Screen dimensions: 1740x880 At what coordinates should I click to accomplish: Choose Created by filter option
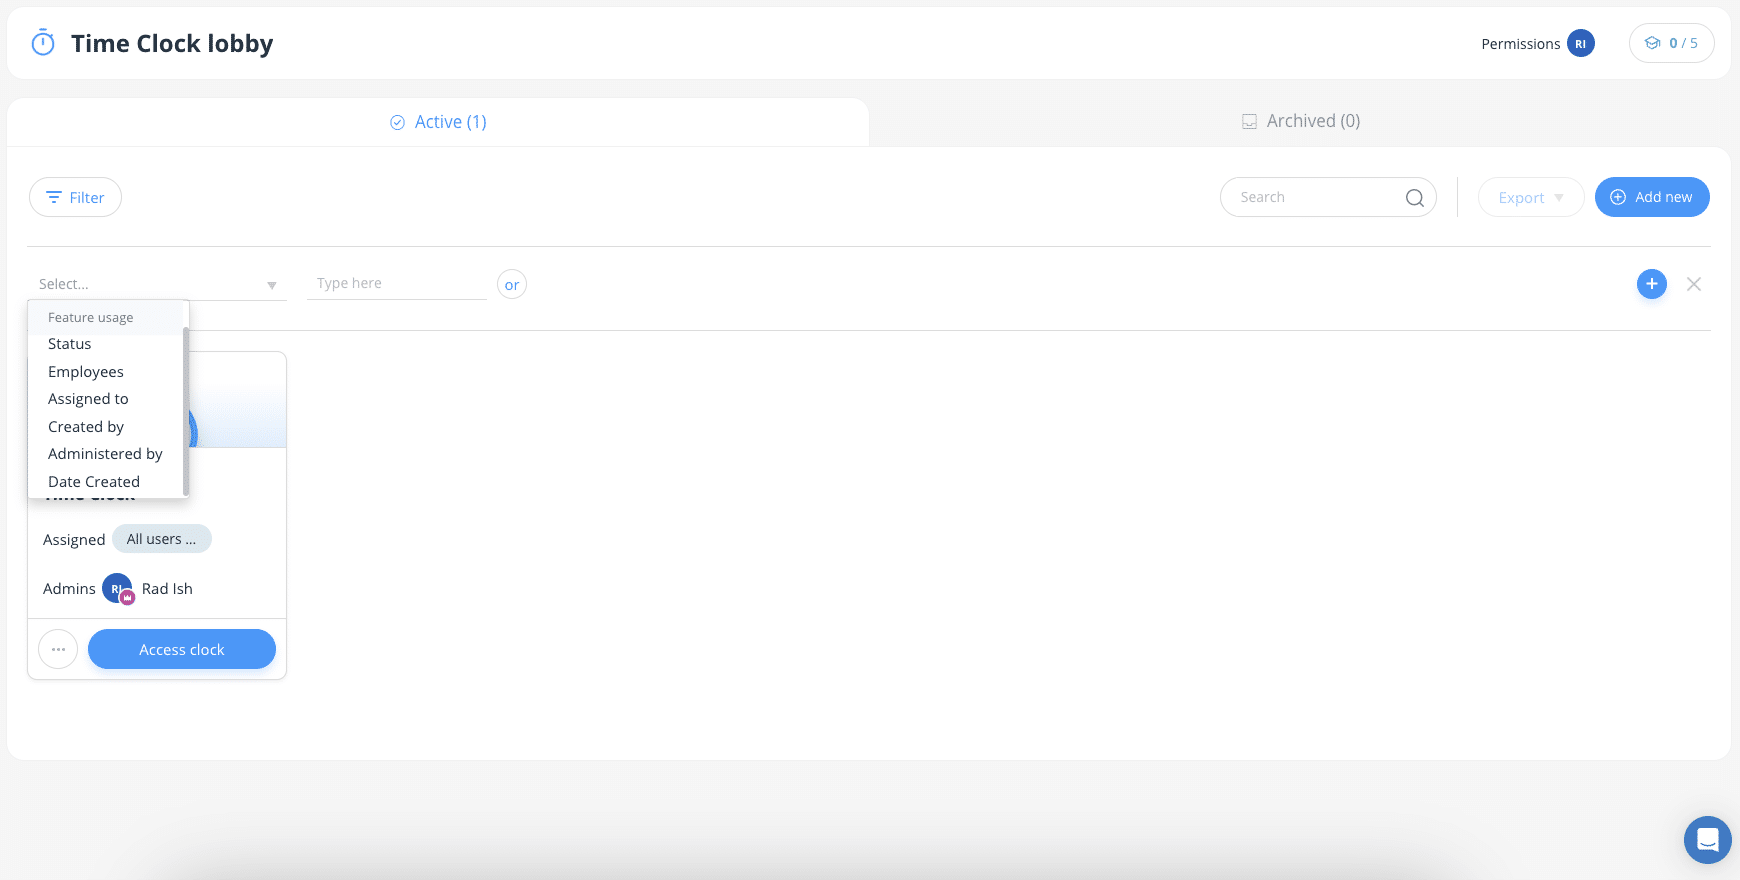pos(106,427)
